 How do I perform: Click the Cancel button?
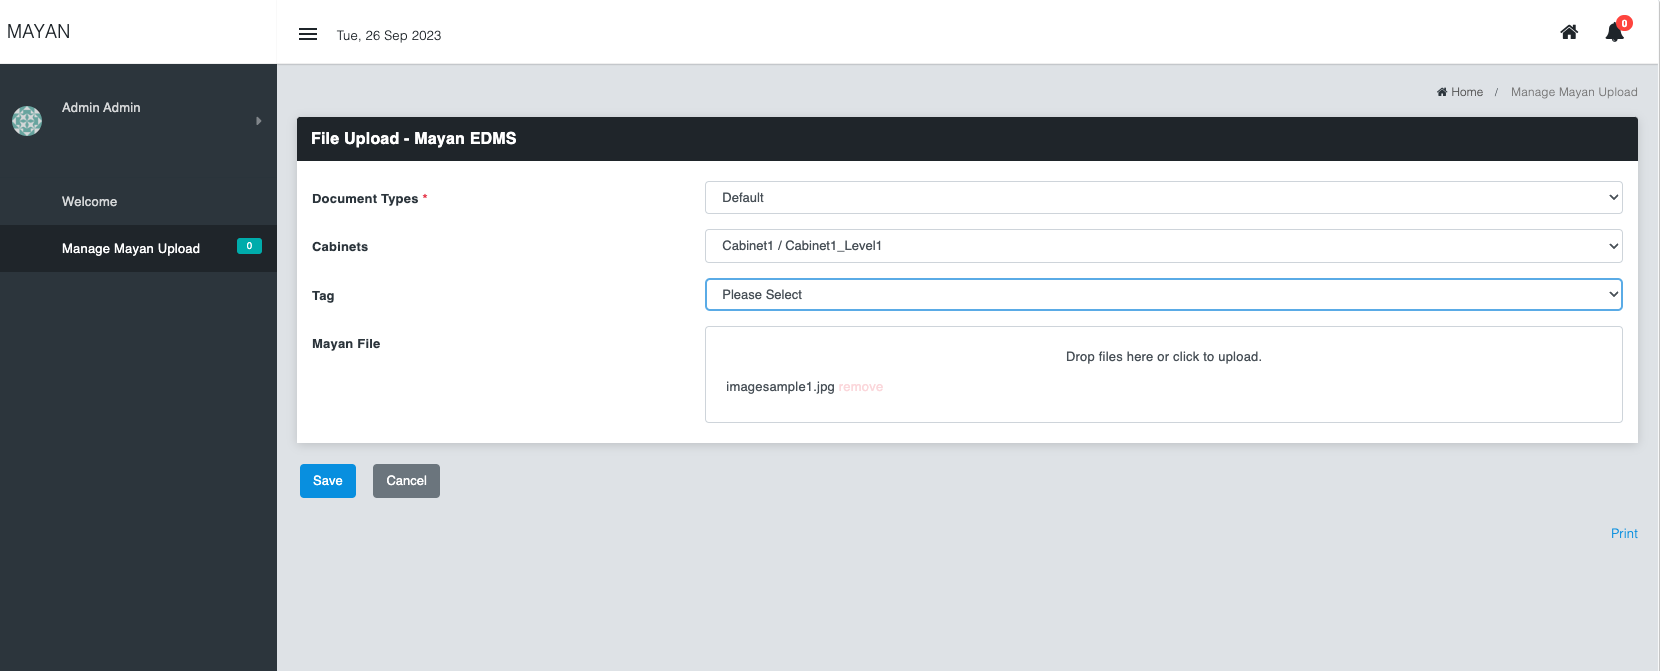tap(406, 481)
